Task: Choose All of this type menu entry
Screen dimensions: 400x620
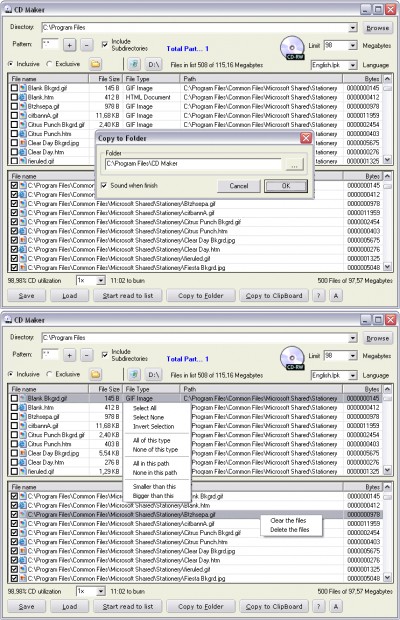Action: point(157,440)
